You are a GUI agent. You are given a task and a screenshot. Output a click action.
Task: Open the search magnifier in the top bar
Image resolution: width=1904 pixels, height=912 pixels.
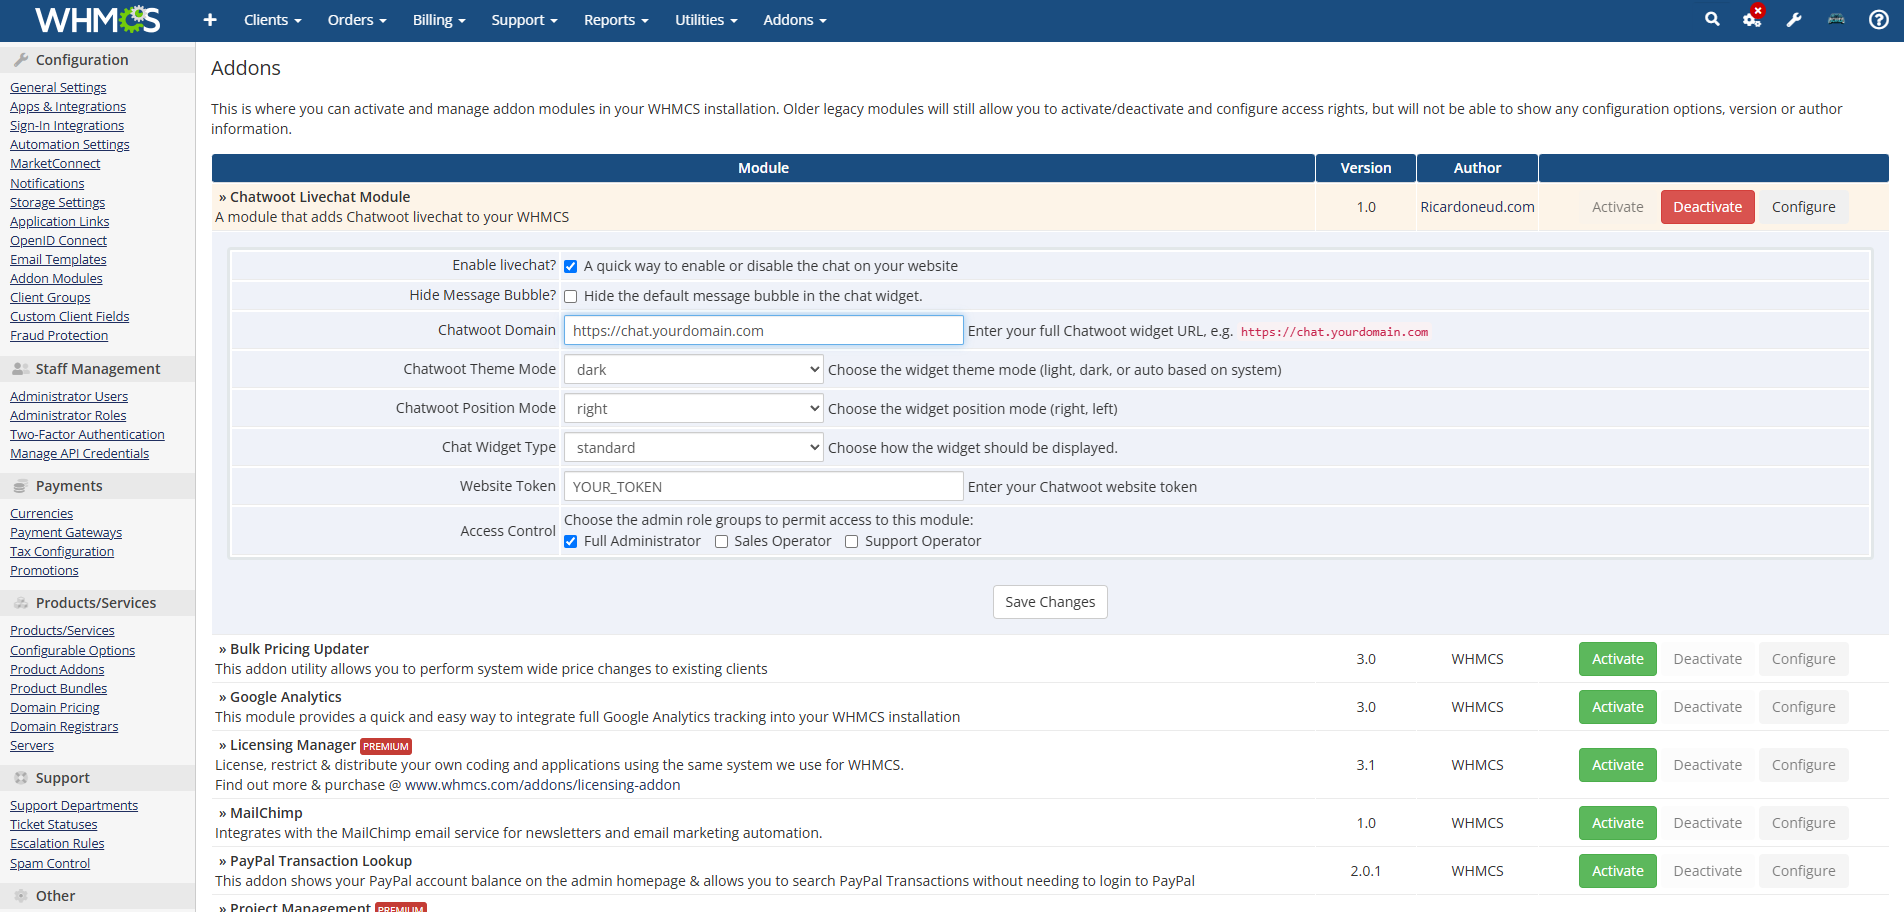(x=1712, y=19)
